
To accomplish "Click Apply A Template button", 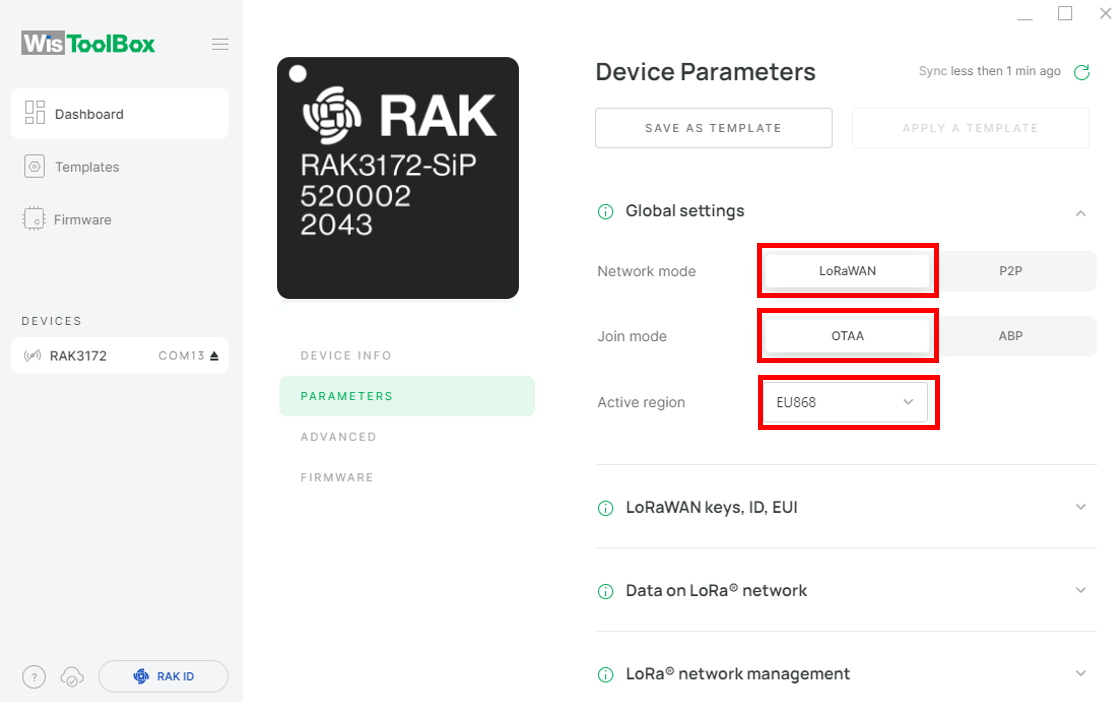I will coord(970,128).
